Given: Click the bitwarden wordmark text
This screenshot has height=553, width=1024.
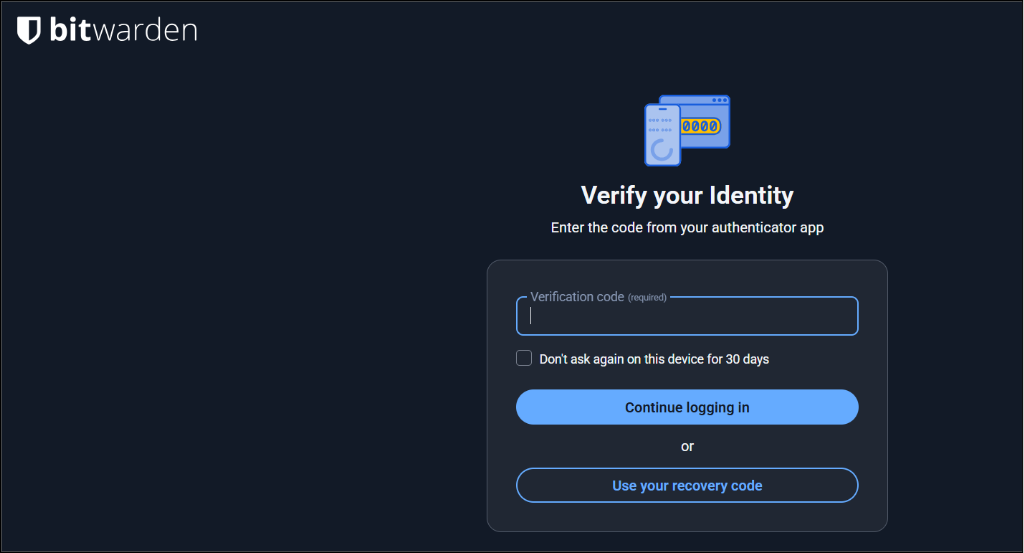Looking at the screenshot, I should [x=123, y=31].
